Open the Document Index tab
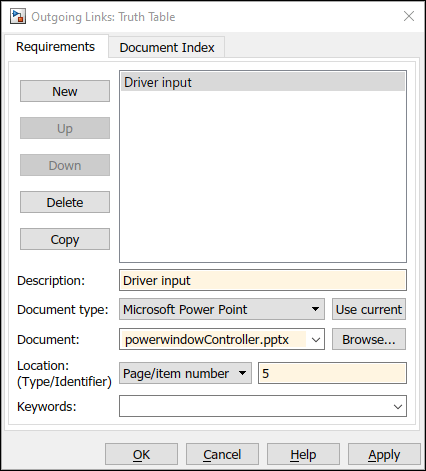 [167, 47]
